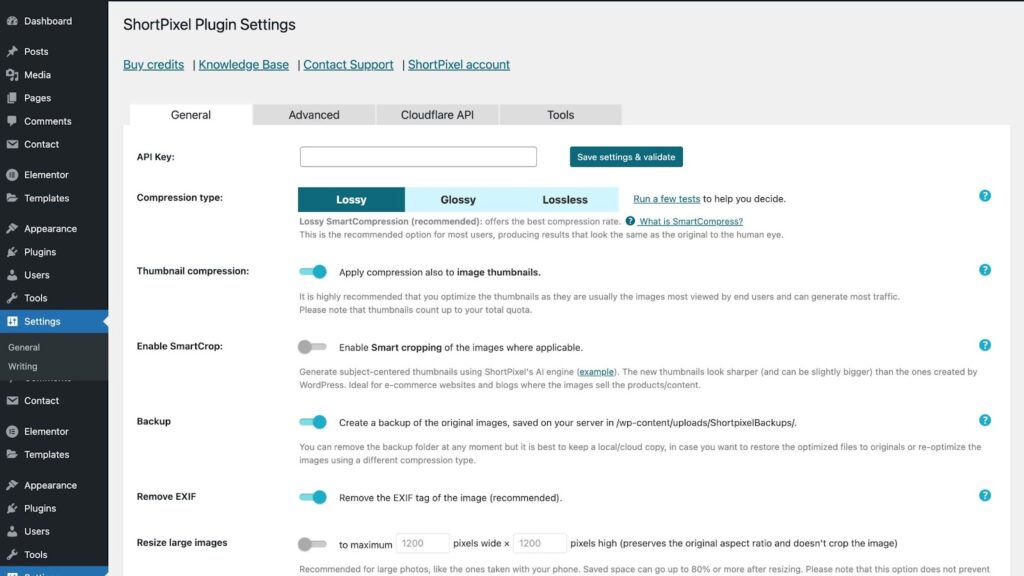Switch to the Advanced tab
This screenshot has height=576, width=1024.
[314, 115]
